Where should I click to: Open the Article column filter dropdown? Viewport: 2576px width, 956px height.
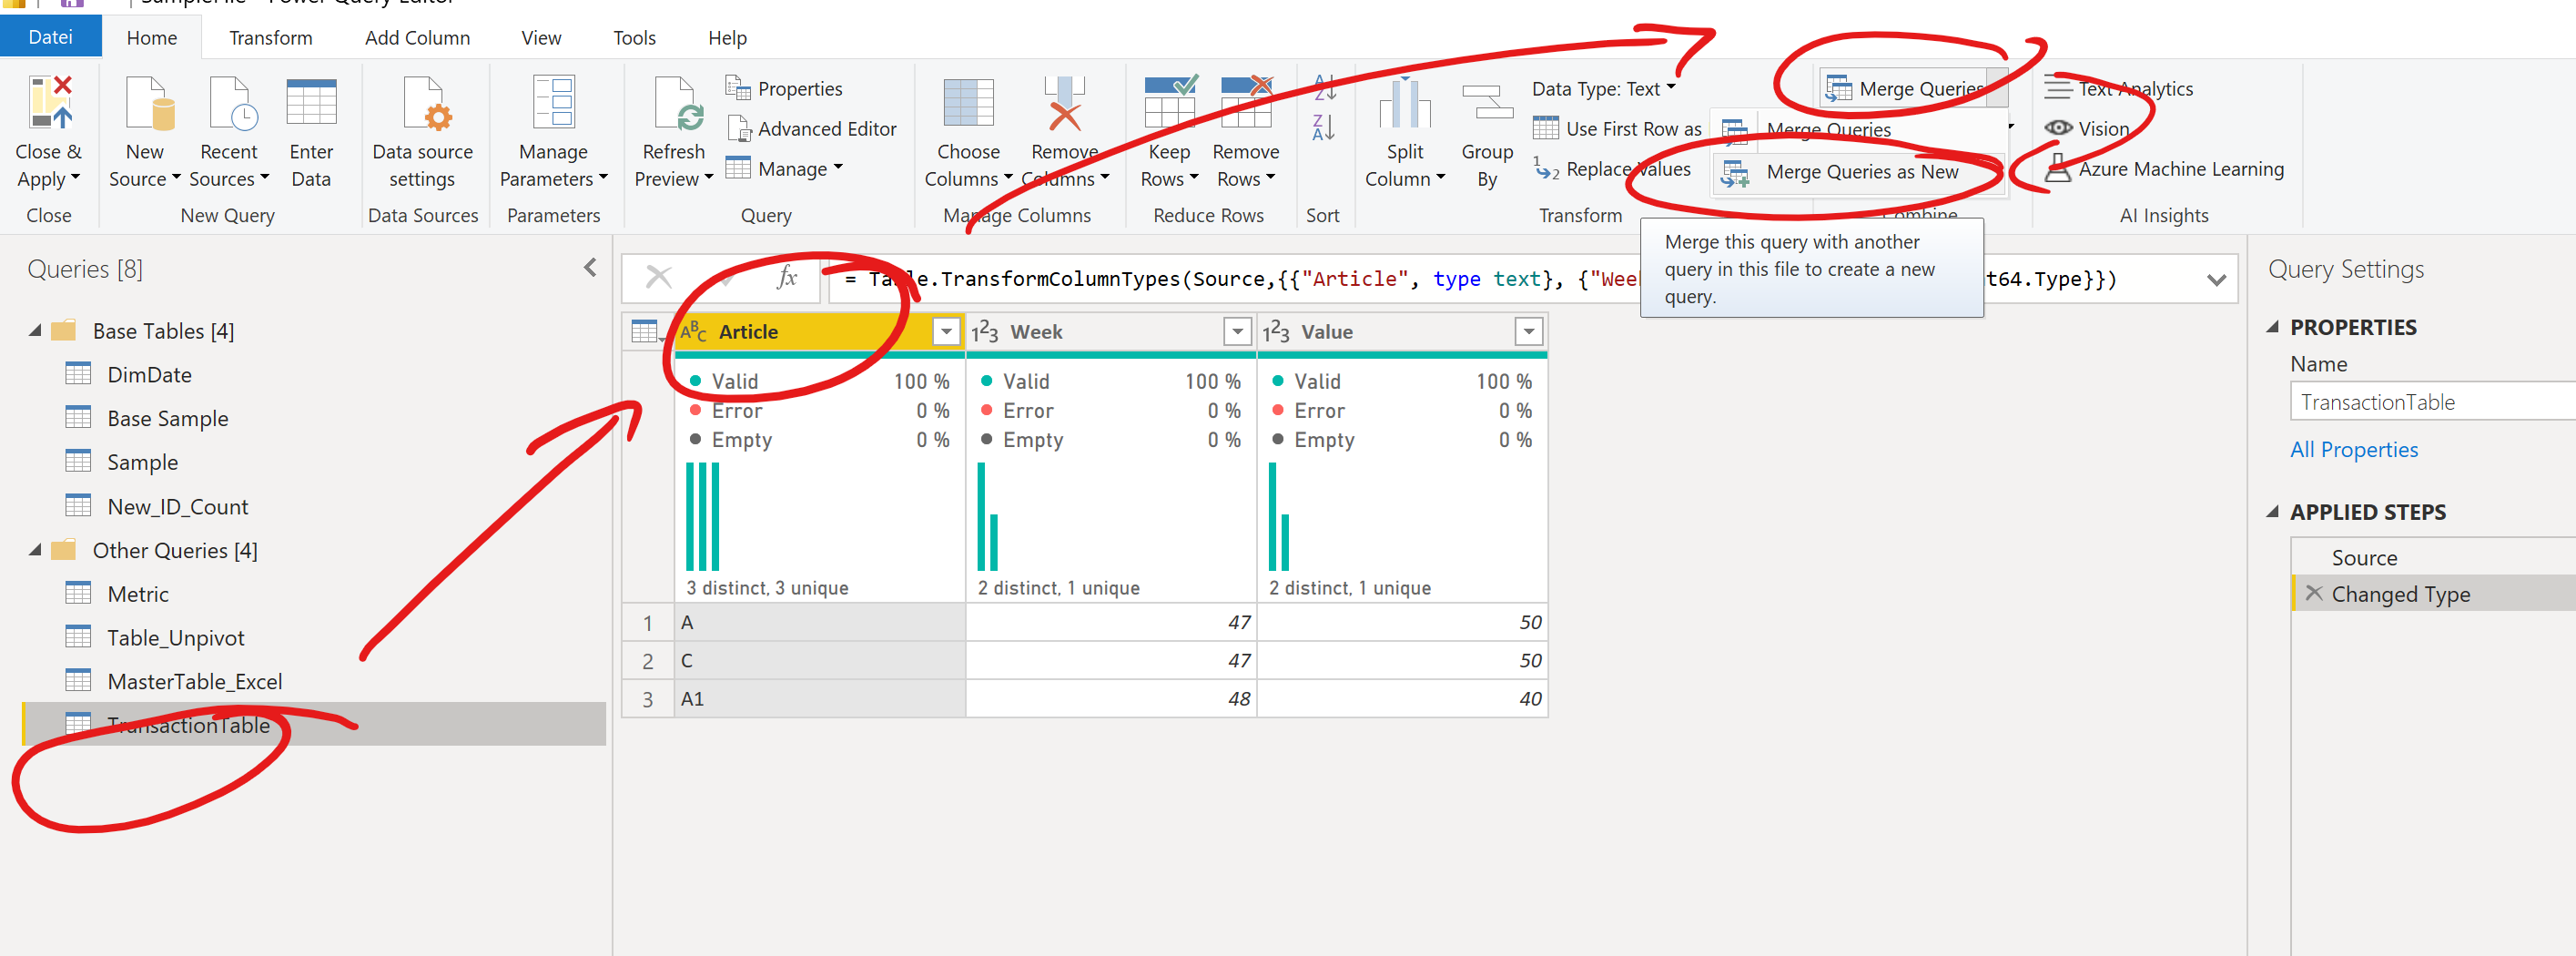[945, 332]
